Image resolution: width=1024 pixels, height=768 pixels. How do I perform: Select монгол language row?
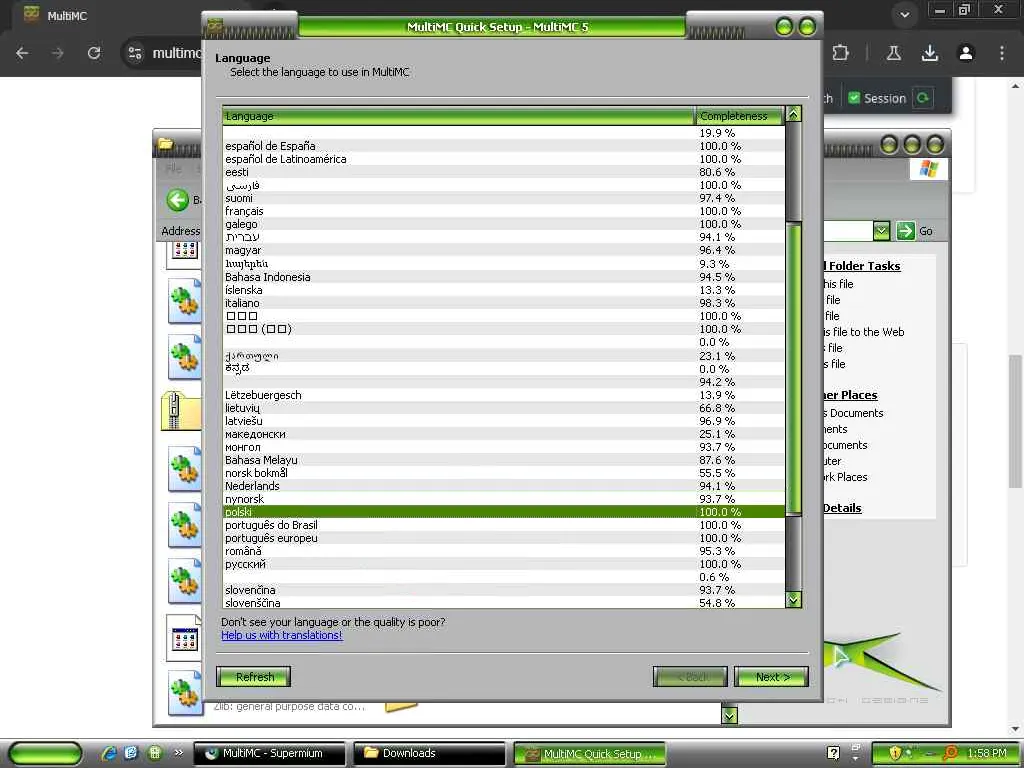coord(504,447)
